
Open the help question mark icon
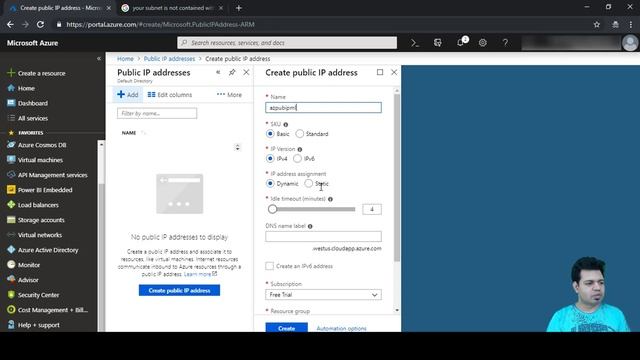[505, 42]
